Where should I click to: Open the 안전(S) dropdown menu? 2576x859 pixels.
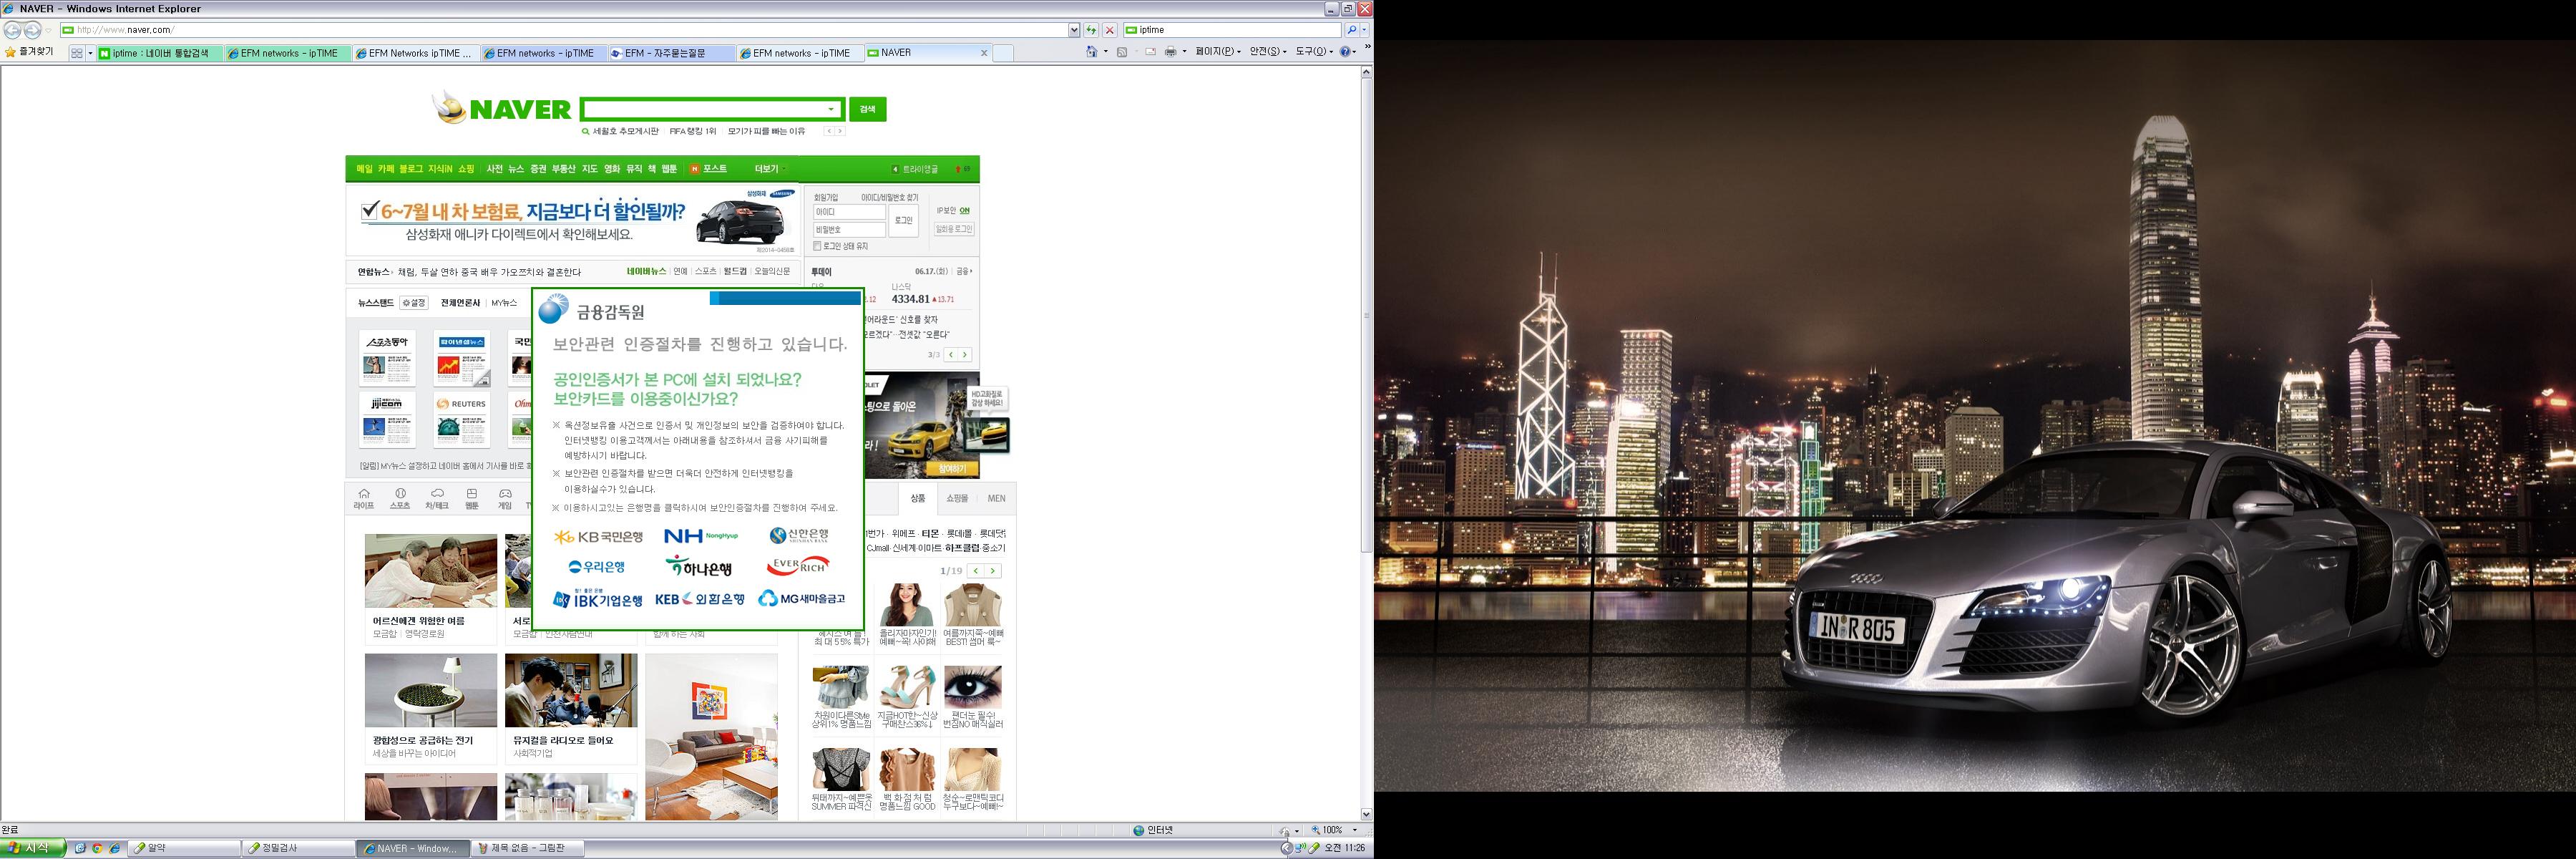click(x=1268, y=52)
